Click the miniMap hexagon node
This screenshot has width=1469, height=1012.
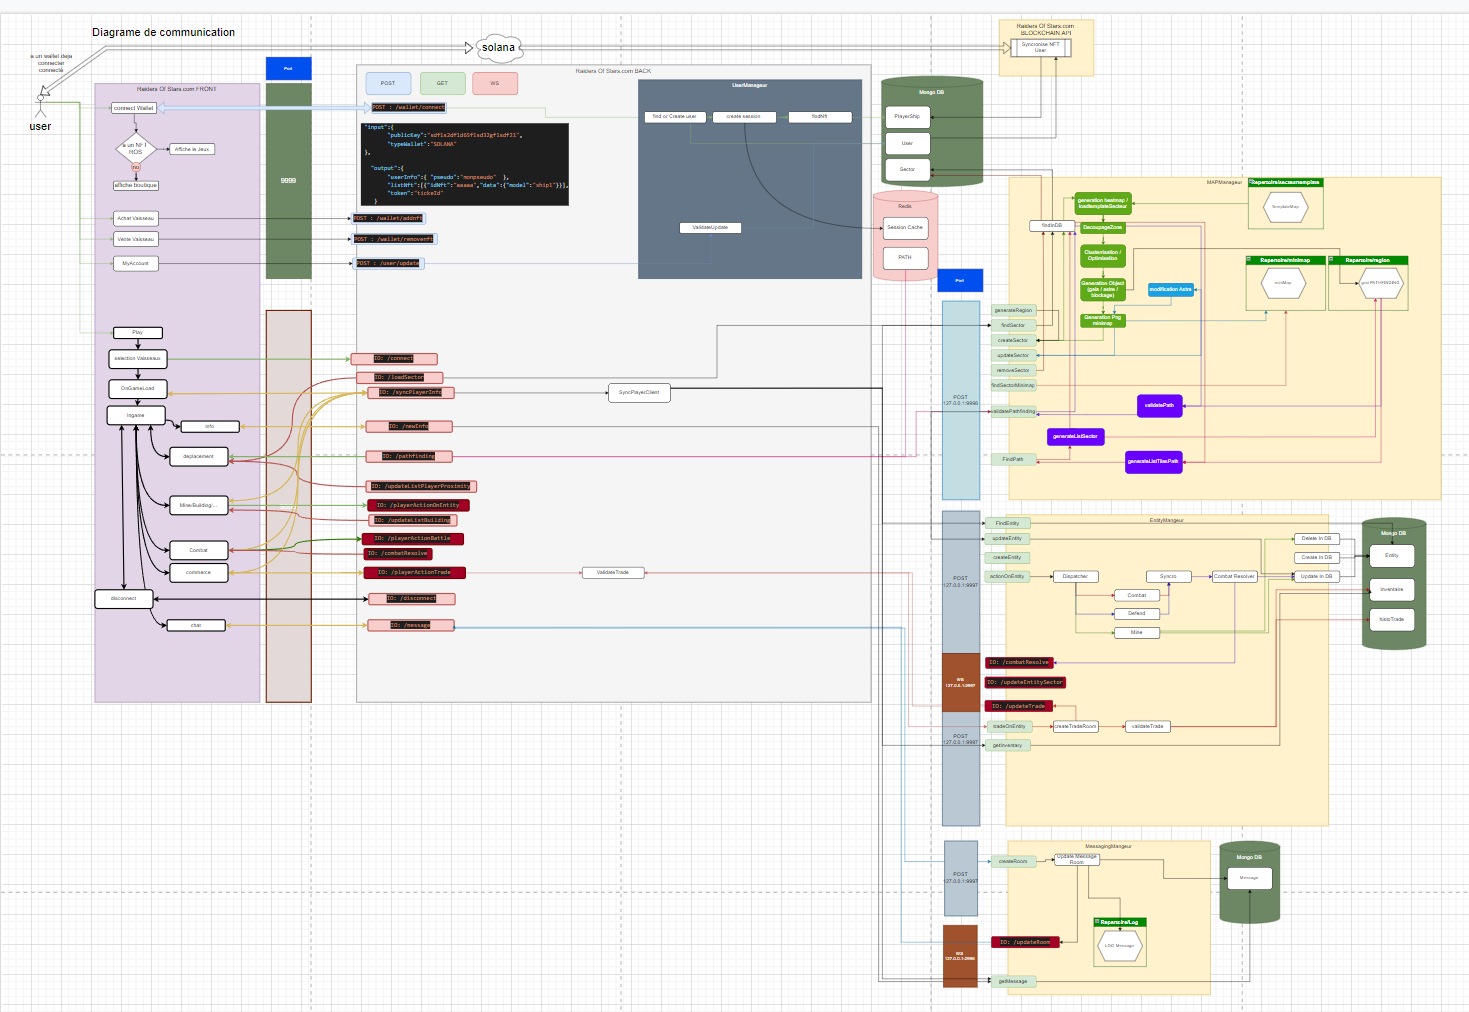(1282, 283)
